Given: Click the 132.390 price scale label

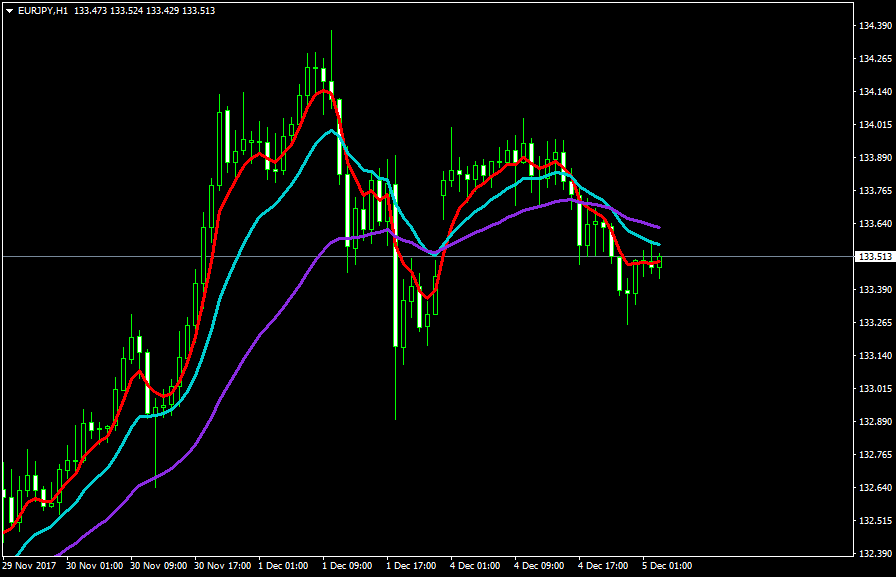Looking at the screenshot, I should tap(875, 554).
